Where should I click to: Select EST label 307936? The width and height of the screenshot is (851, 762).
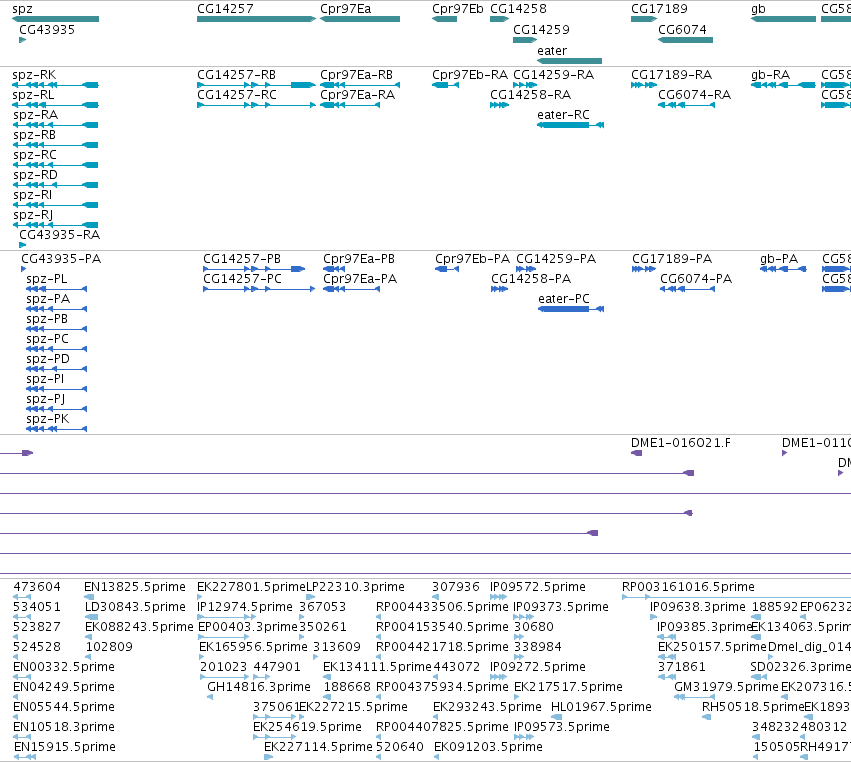click(x=456, y=587)
